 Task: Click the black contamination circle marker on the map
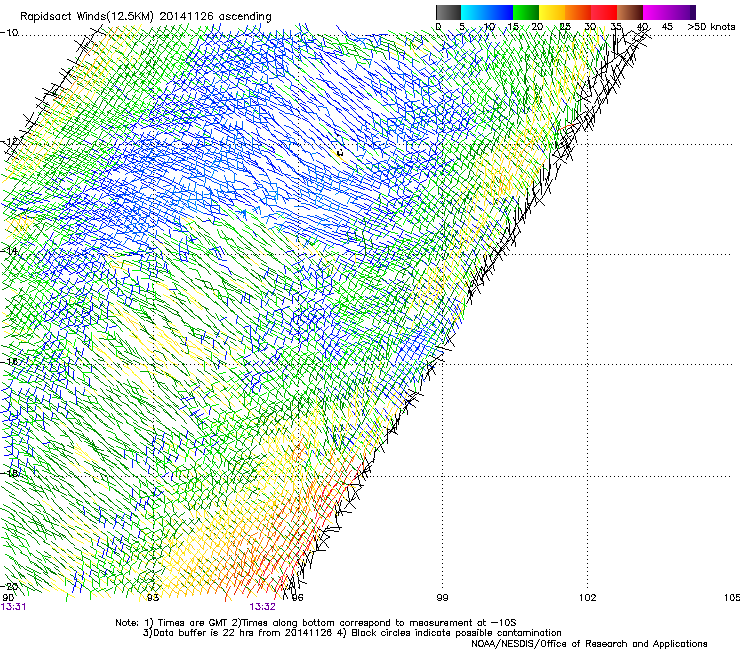pyautogui.click(x=340, y=152)
